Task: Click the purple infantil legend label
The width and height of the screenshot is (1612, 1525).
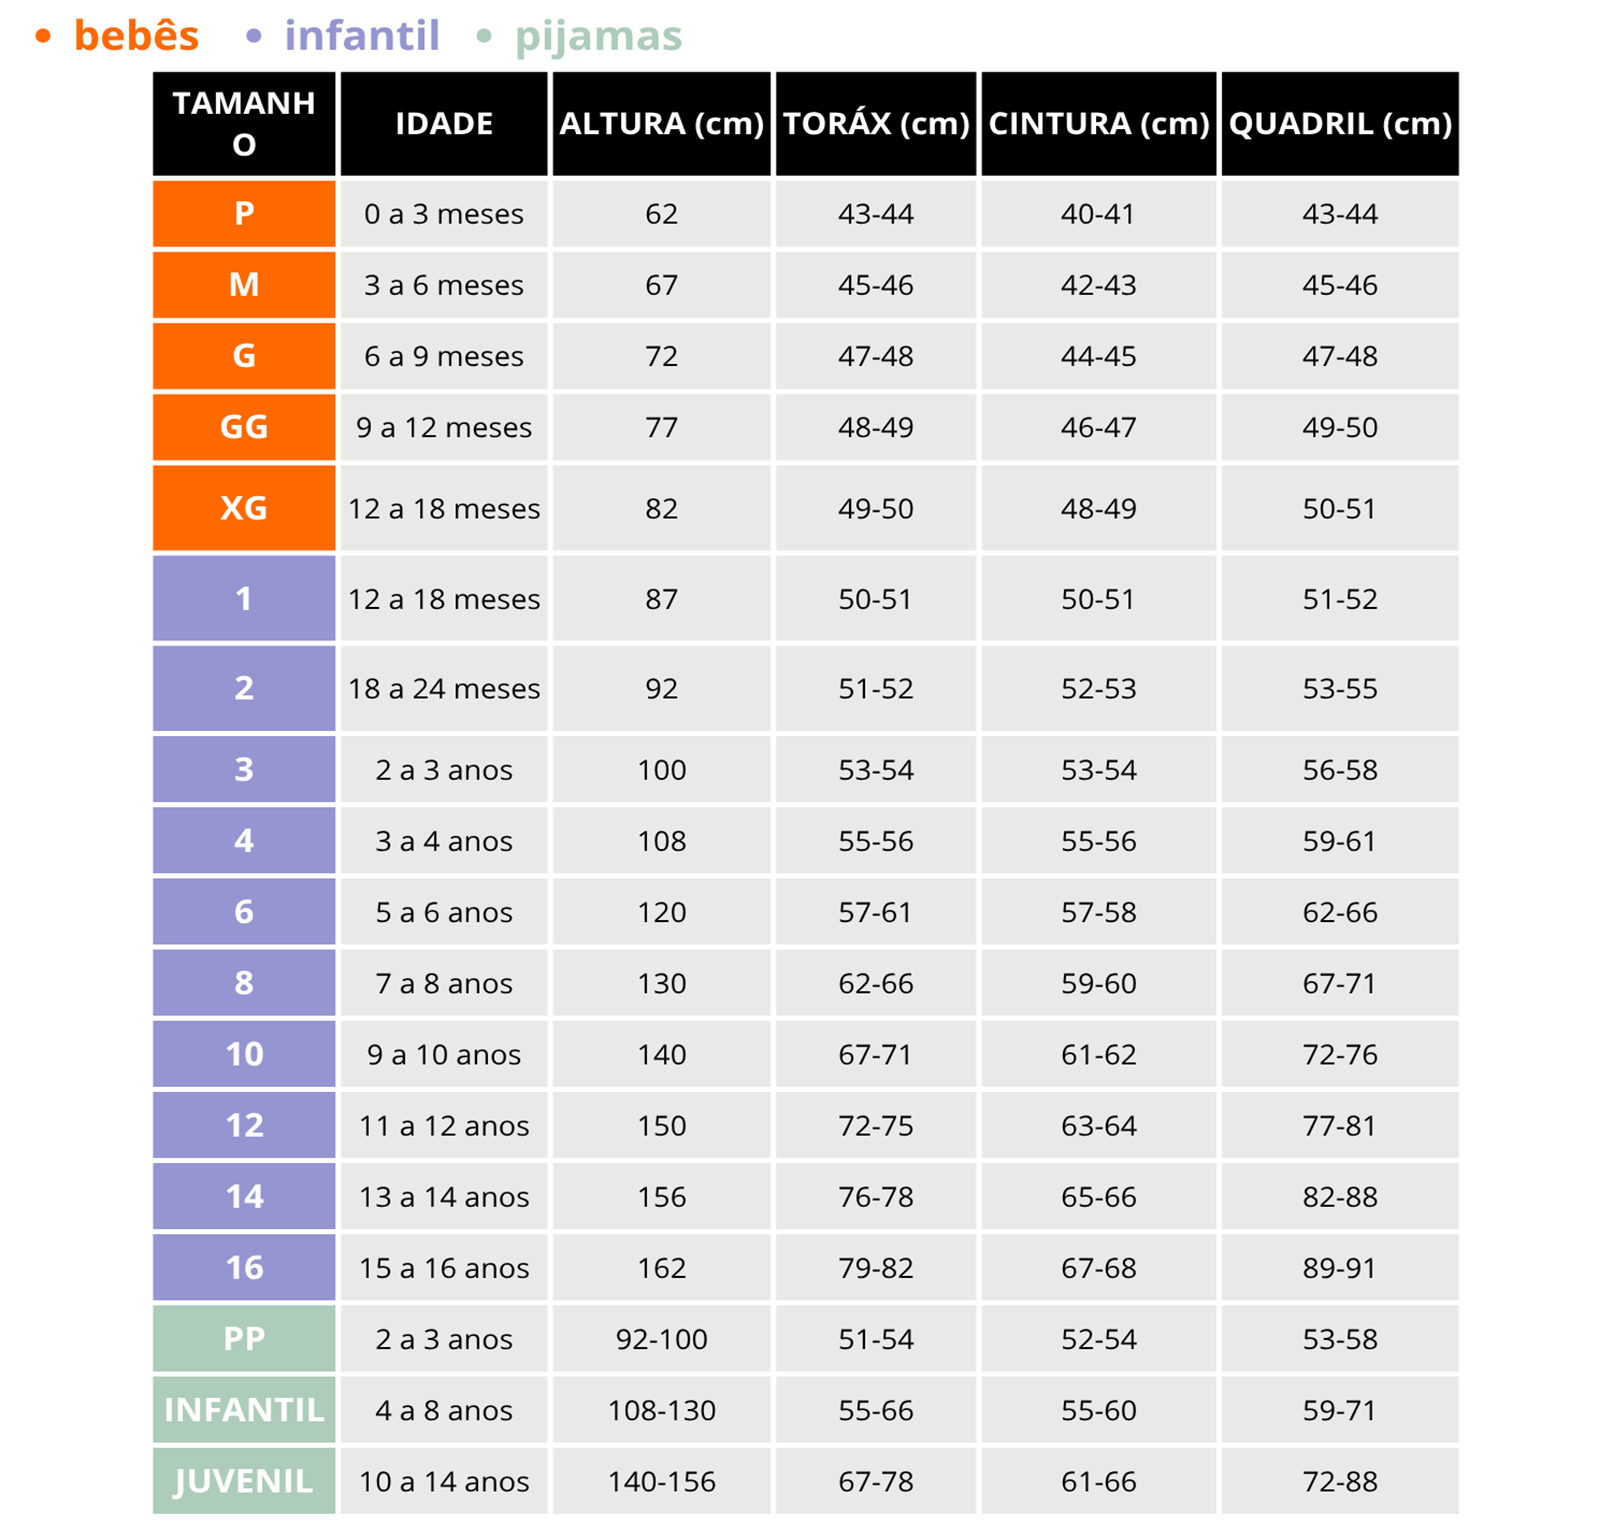Action: tap(361, 36)
